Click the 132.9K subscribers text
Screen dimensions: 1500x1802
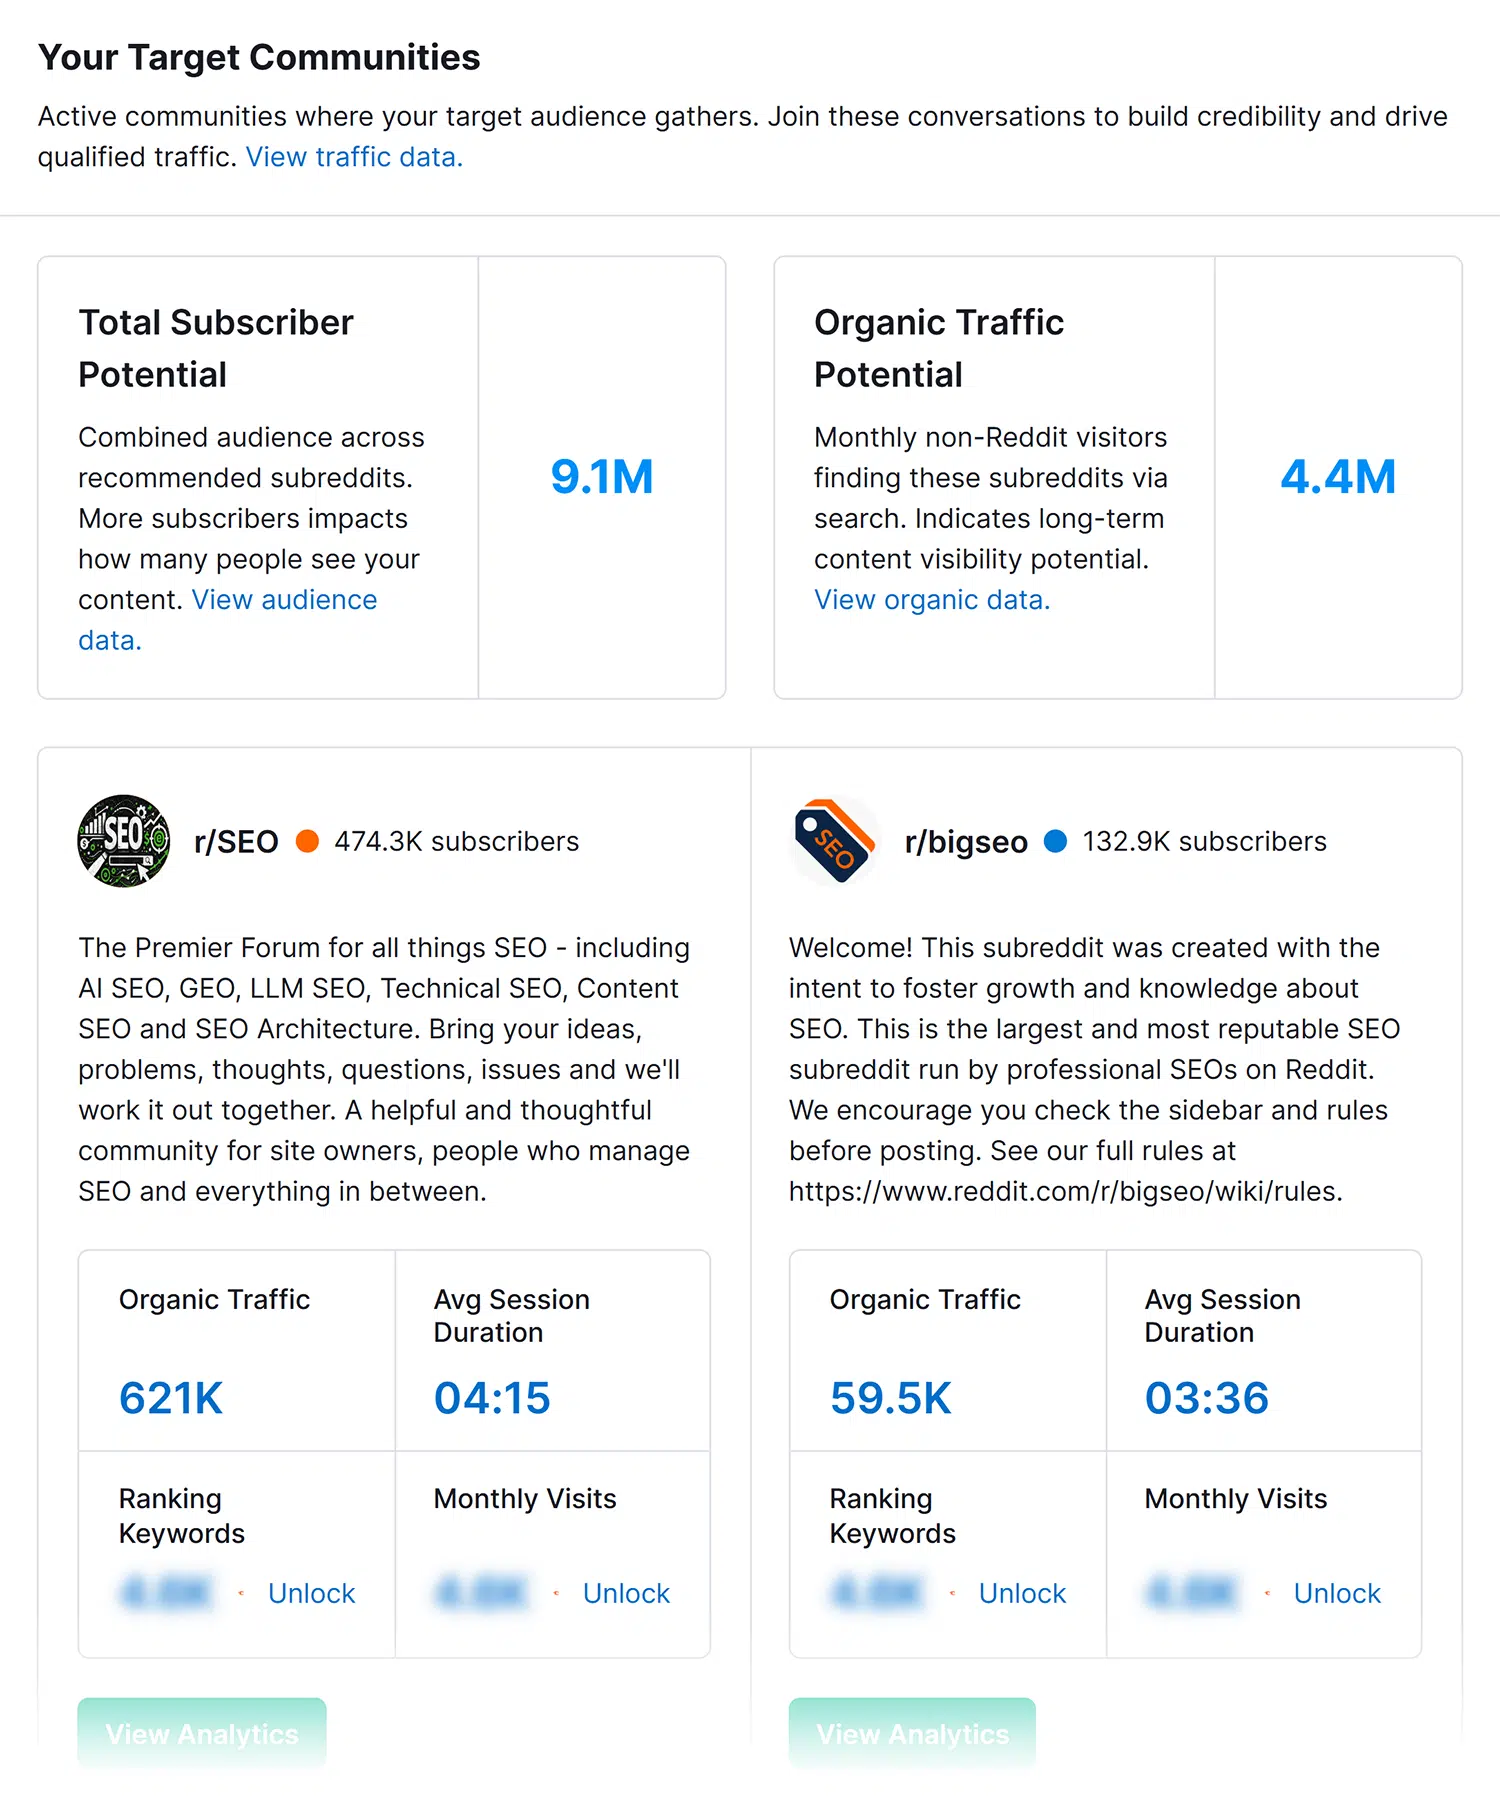click(1205, 842)
